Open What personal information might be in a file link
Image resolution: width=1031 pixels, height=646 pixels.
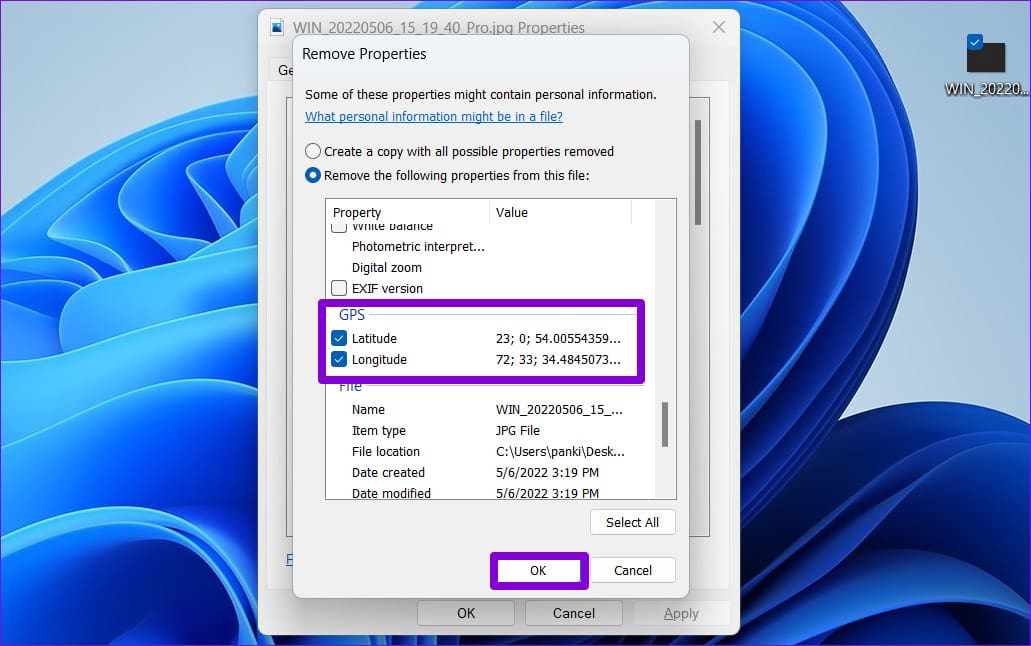coord(434,116)
